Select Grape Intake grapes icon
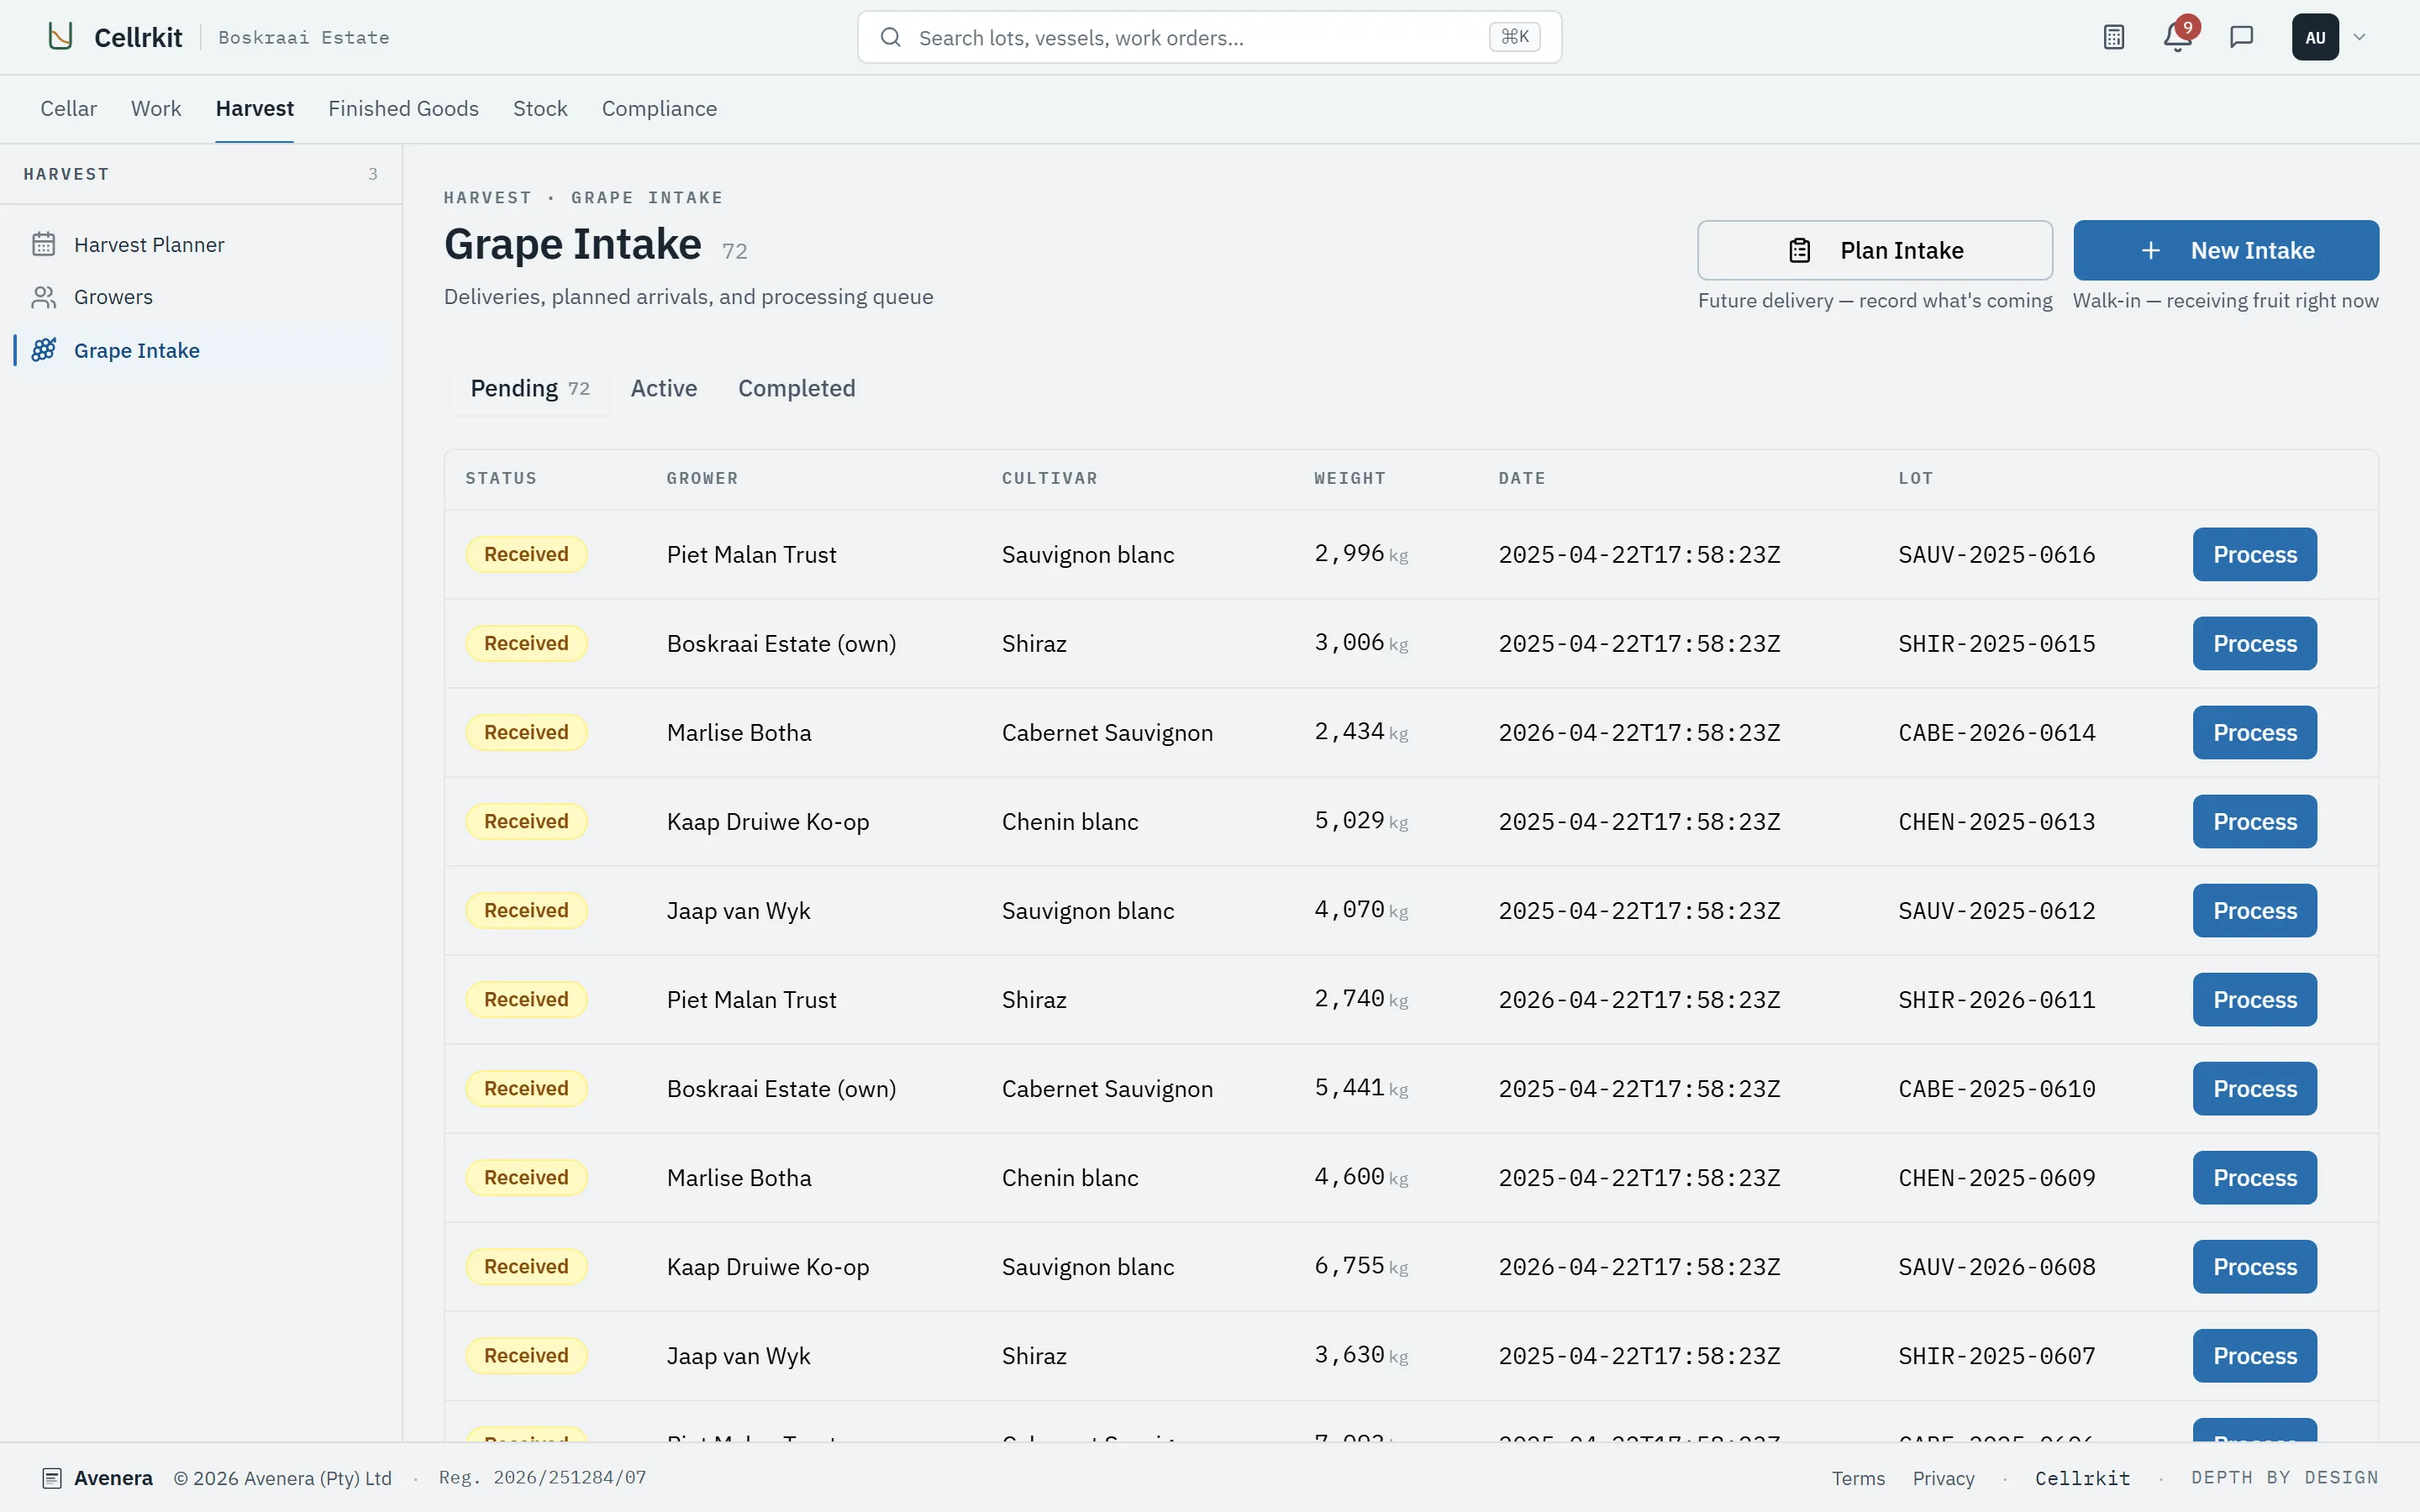The width and height of the screenshot is (2420, 1512). click(43, 350)
